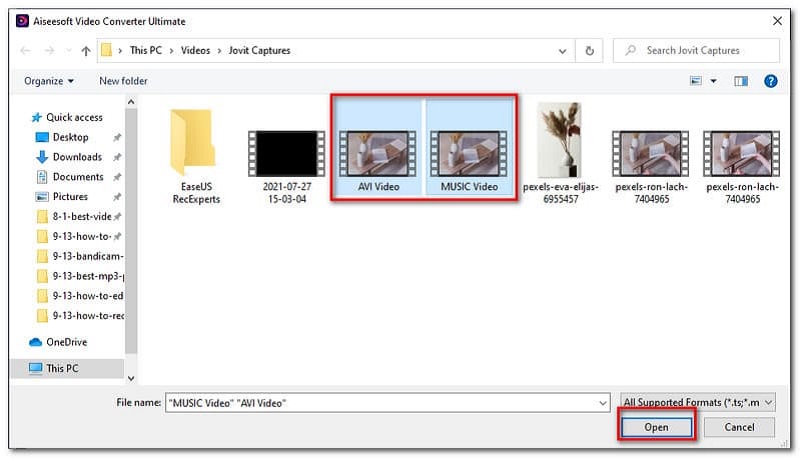Screen dimensions: 800x458
Task: Click the Back navigation arrow
Action: pyautogui.click(x=24, y=50)
